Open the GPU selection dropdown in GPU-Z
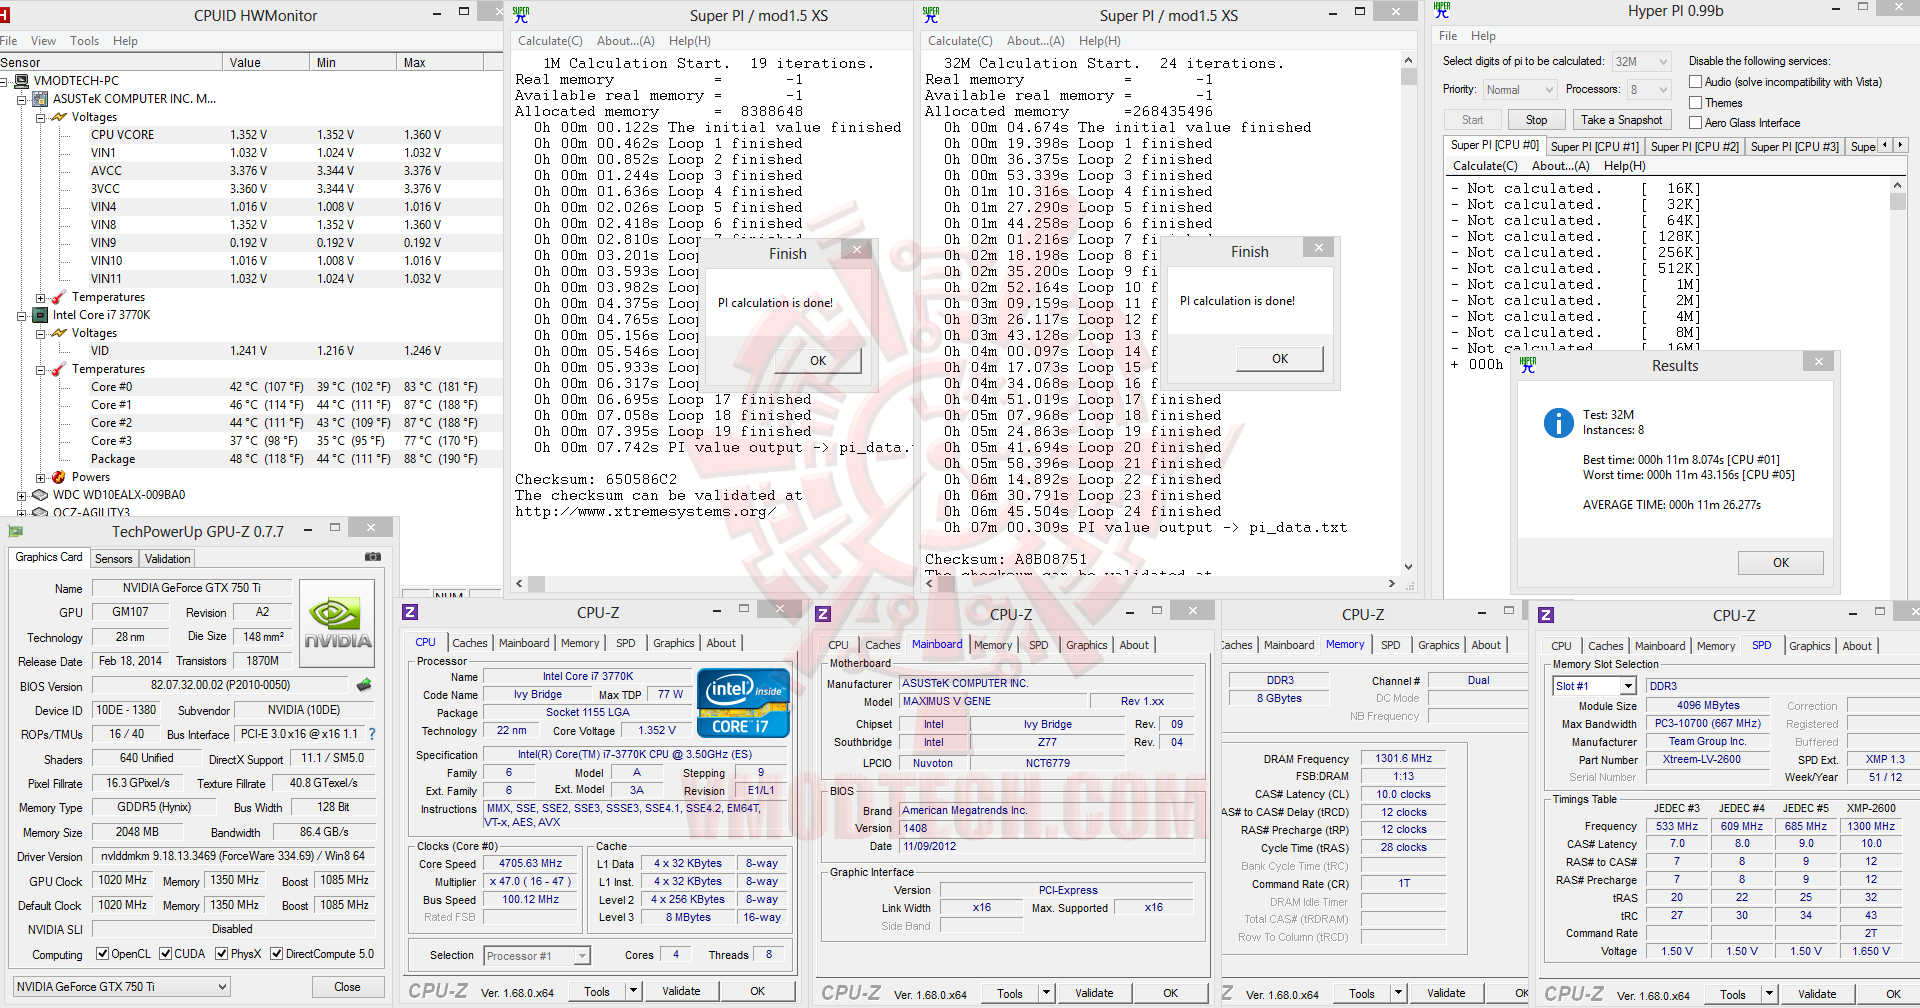The width and height of the screenshot is (1920, 1008). point(121,987)
